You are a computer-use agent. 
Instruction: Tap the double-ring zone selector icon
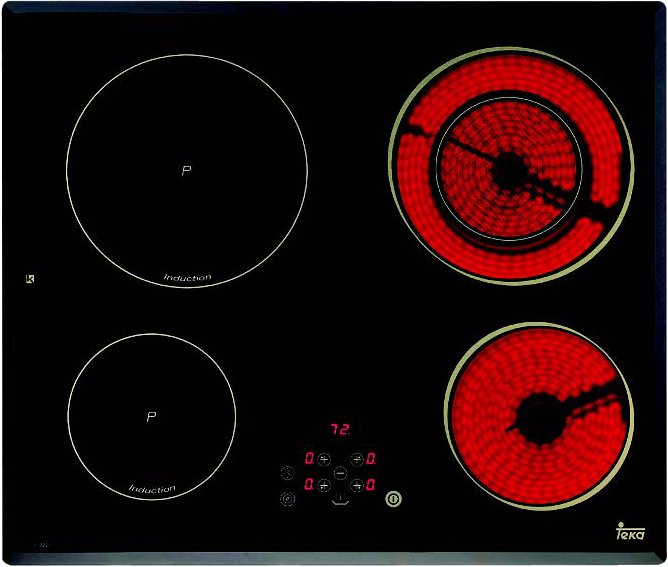coord(288,498)
